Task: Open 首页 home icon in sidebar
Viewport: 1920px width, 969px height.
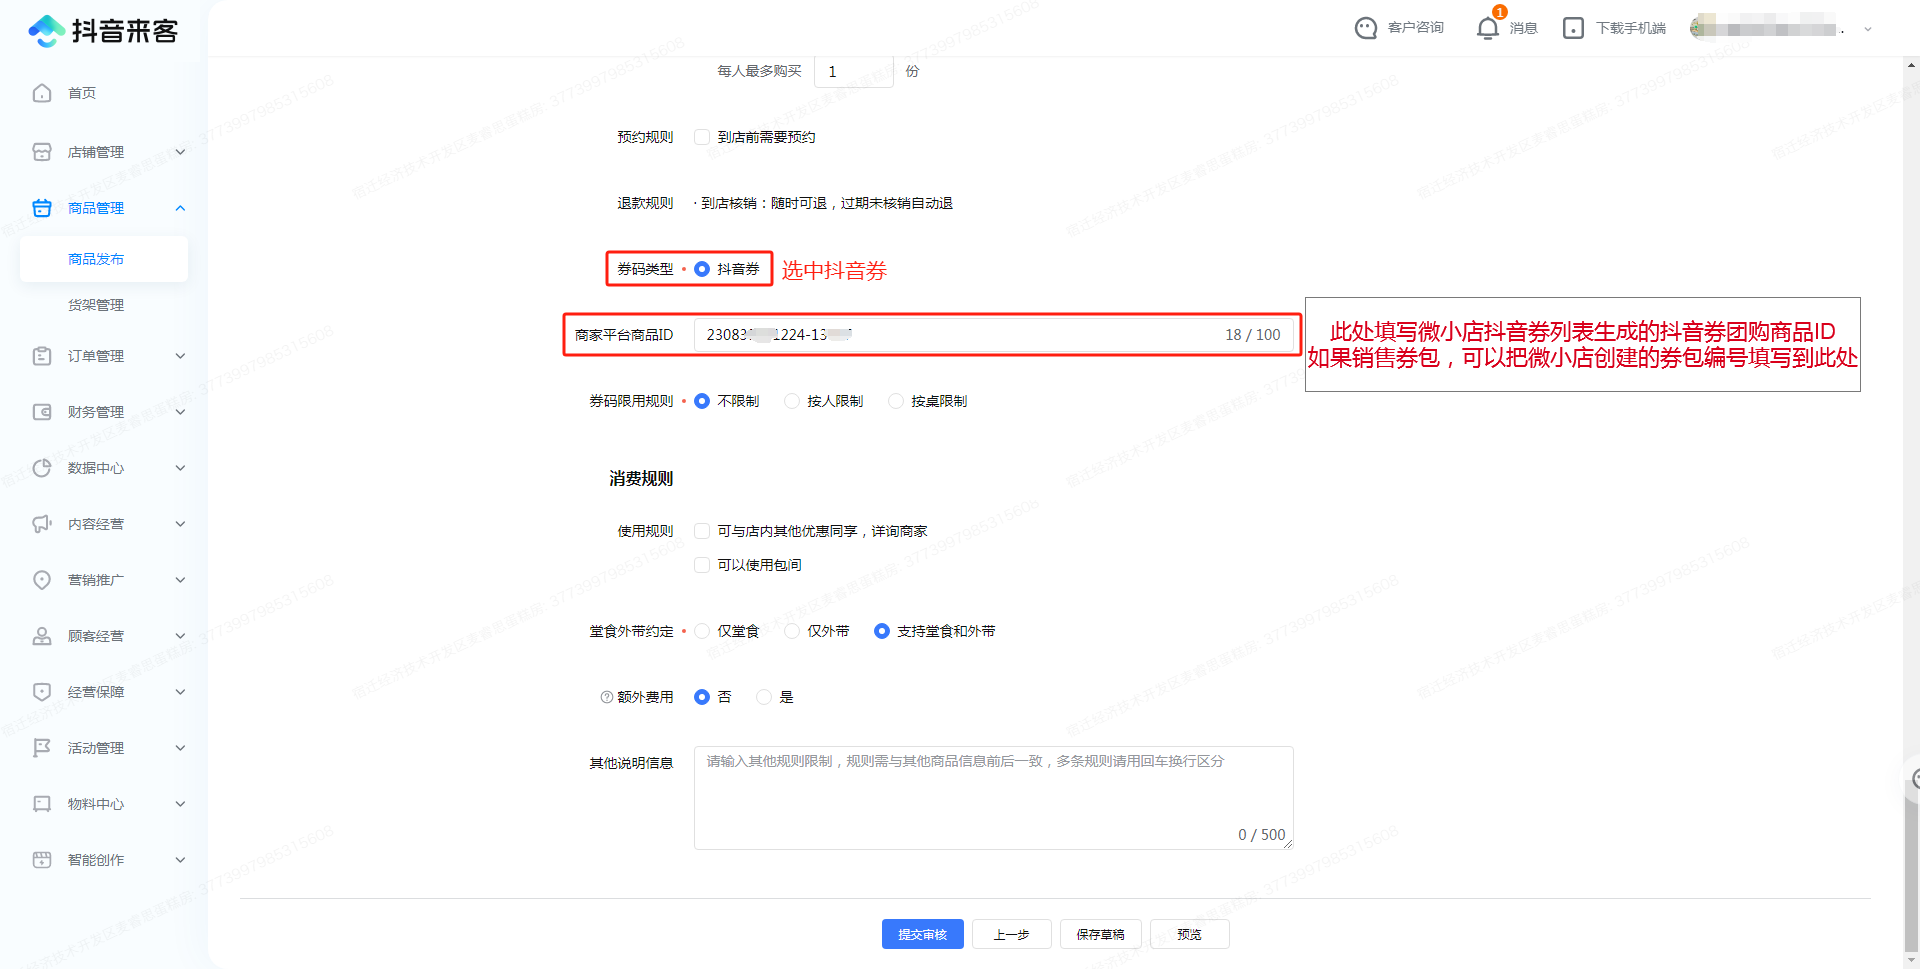Action: pos(42,93)
